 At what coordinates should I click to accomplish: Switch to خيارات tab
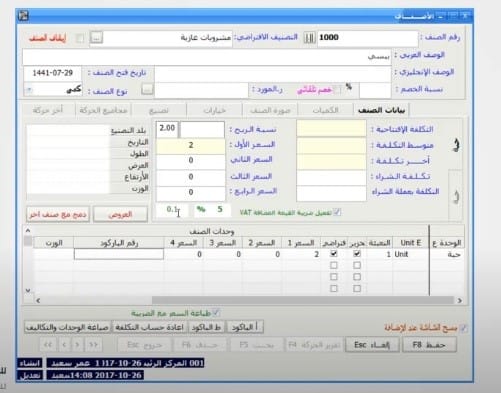click(215, 110)
